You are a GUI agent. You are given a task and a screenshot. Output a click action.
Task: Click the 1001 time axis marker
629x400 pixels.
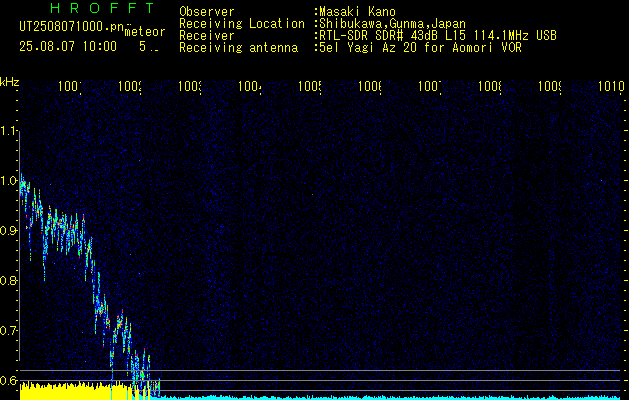[x=70, y=86]
